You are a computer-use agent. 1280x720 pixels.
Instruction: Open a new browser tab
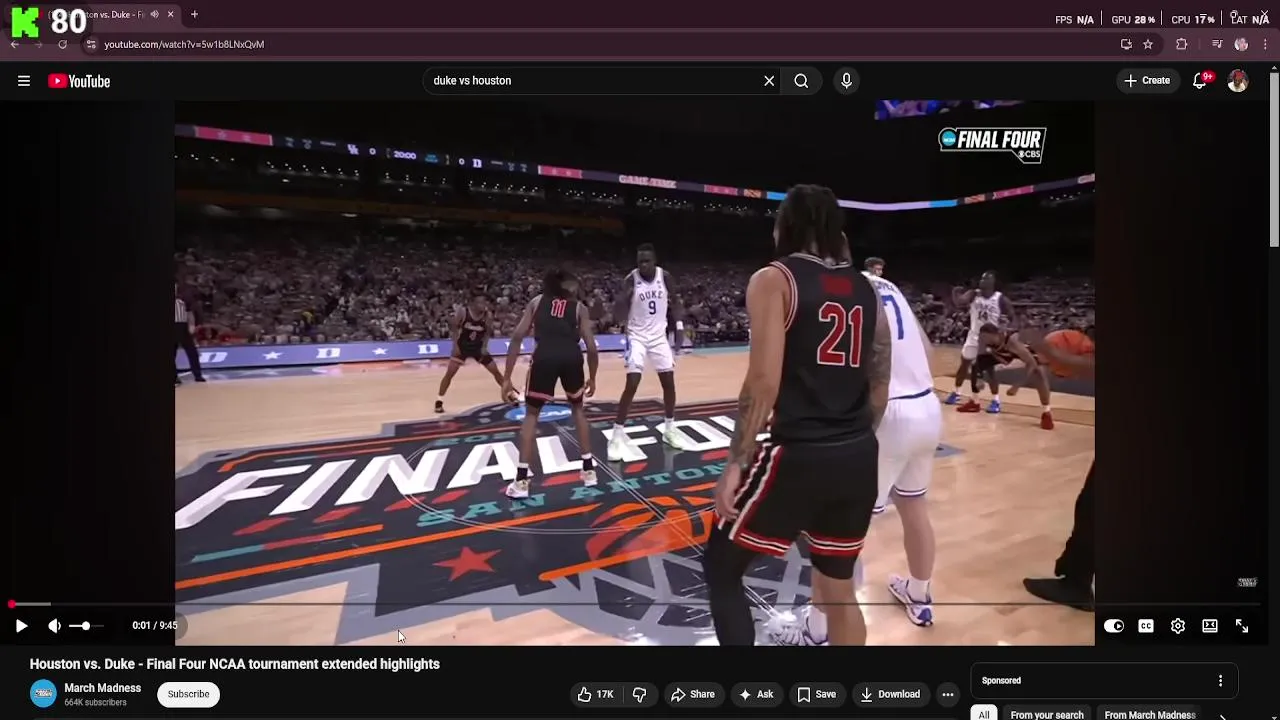[x=194, y=15]
